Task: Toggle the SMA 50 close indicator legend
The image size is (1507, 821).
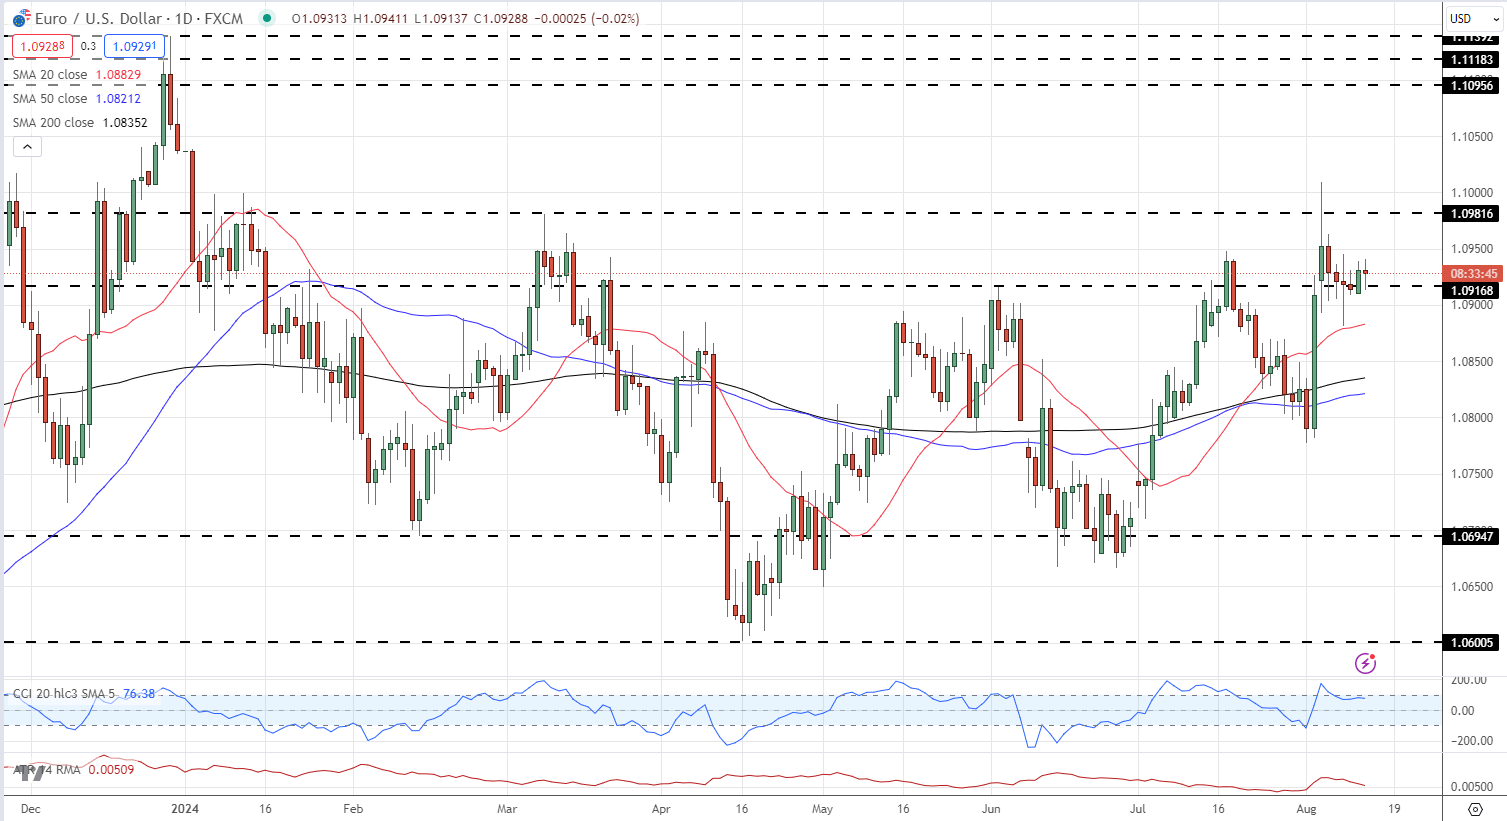Action: [x=50, y=99]
